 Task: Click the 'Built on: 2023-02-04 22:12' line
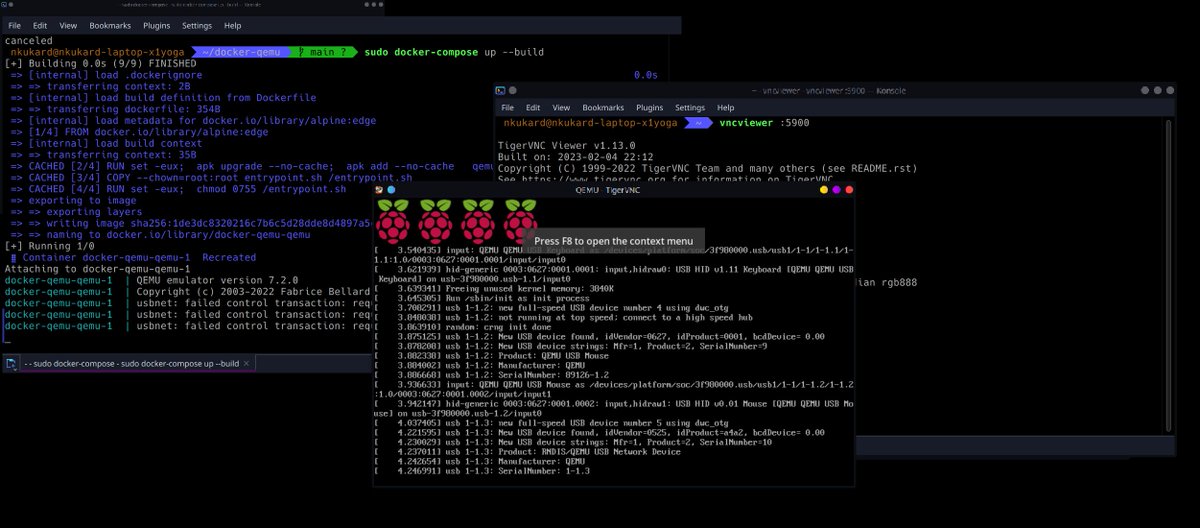(x=575, y=157)
